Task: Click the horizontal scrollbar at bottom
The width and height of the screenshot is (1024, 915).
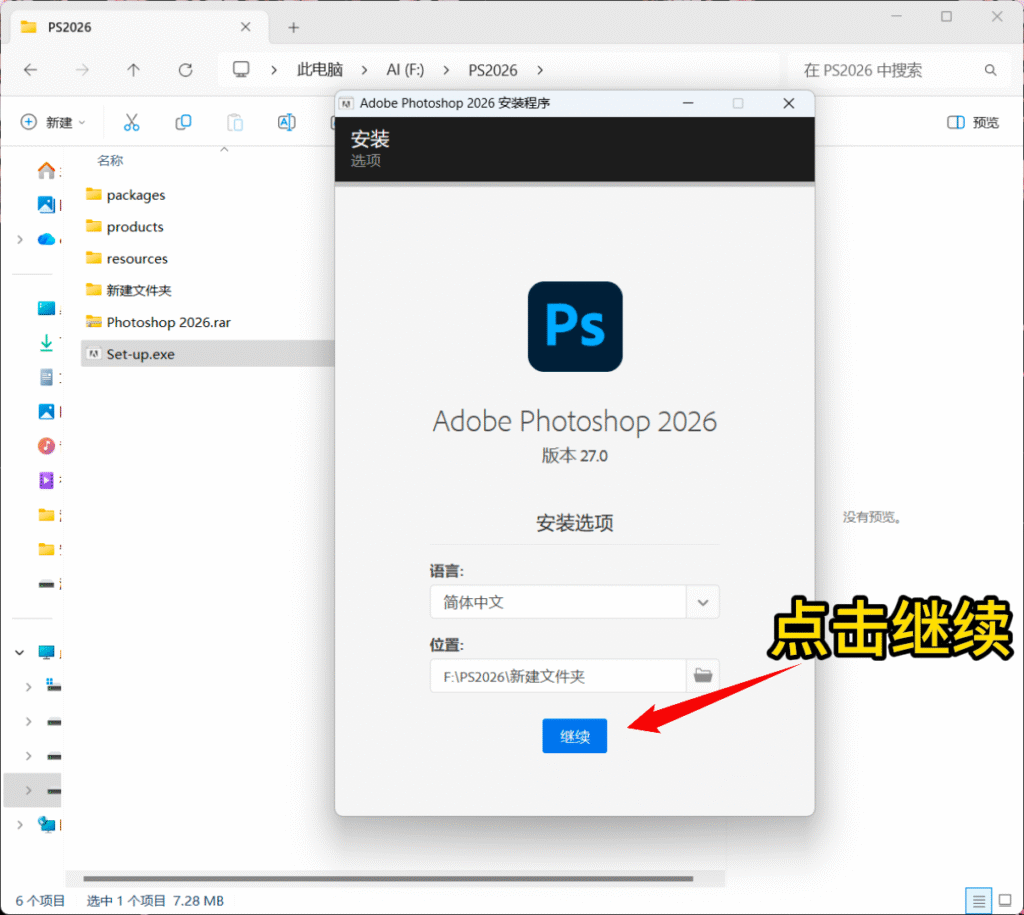Action: click(390, 879)
